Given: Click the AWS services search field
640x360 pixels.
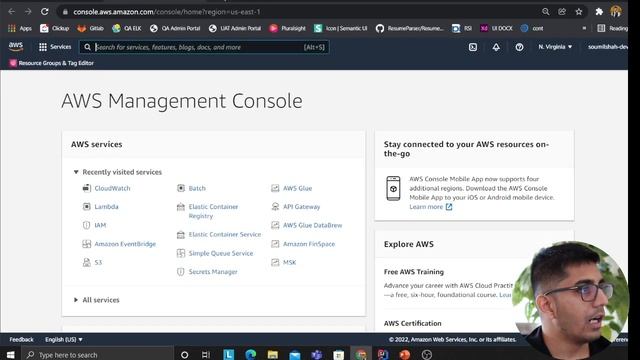Looking at the screenshot, I should [204, 47].
